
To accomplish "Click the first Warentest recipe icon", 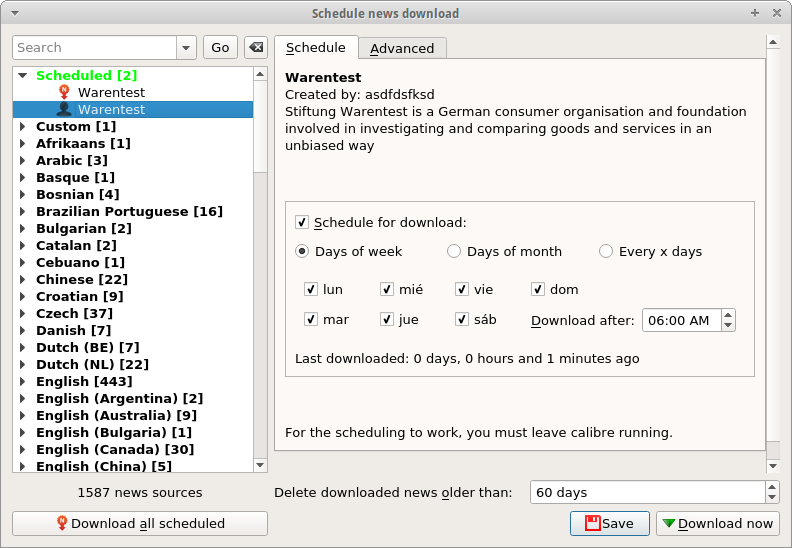I will click(64, 92).
